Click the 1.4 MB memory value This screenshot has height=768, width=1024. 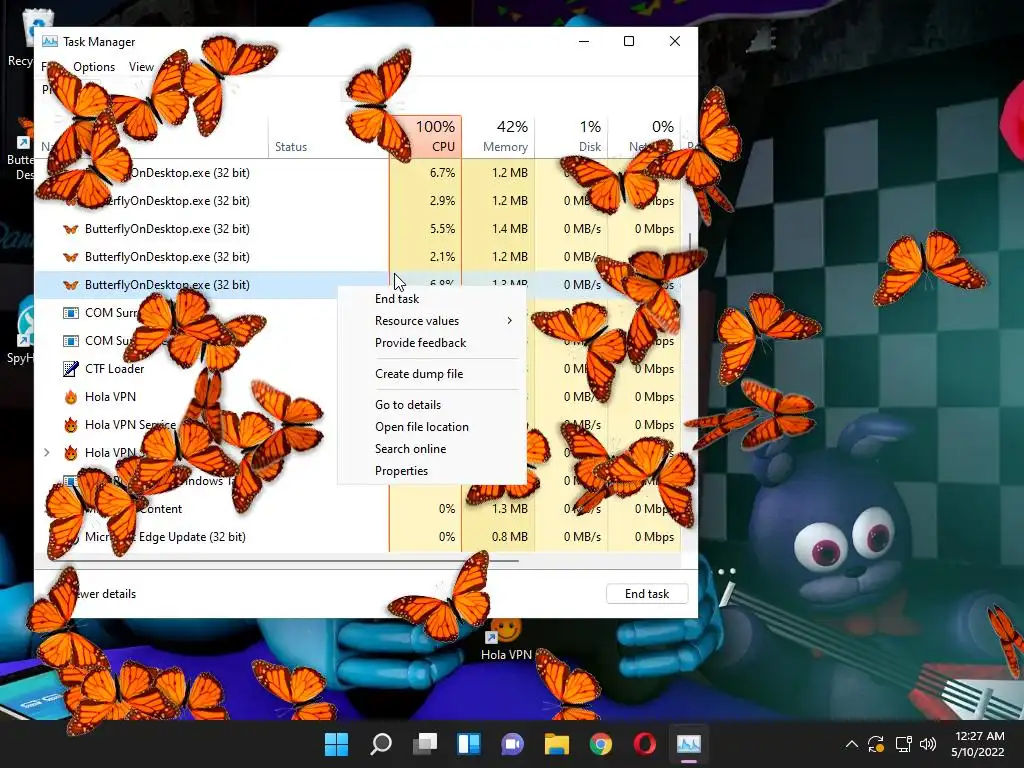coord(510,229)
